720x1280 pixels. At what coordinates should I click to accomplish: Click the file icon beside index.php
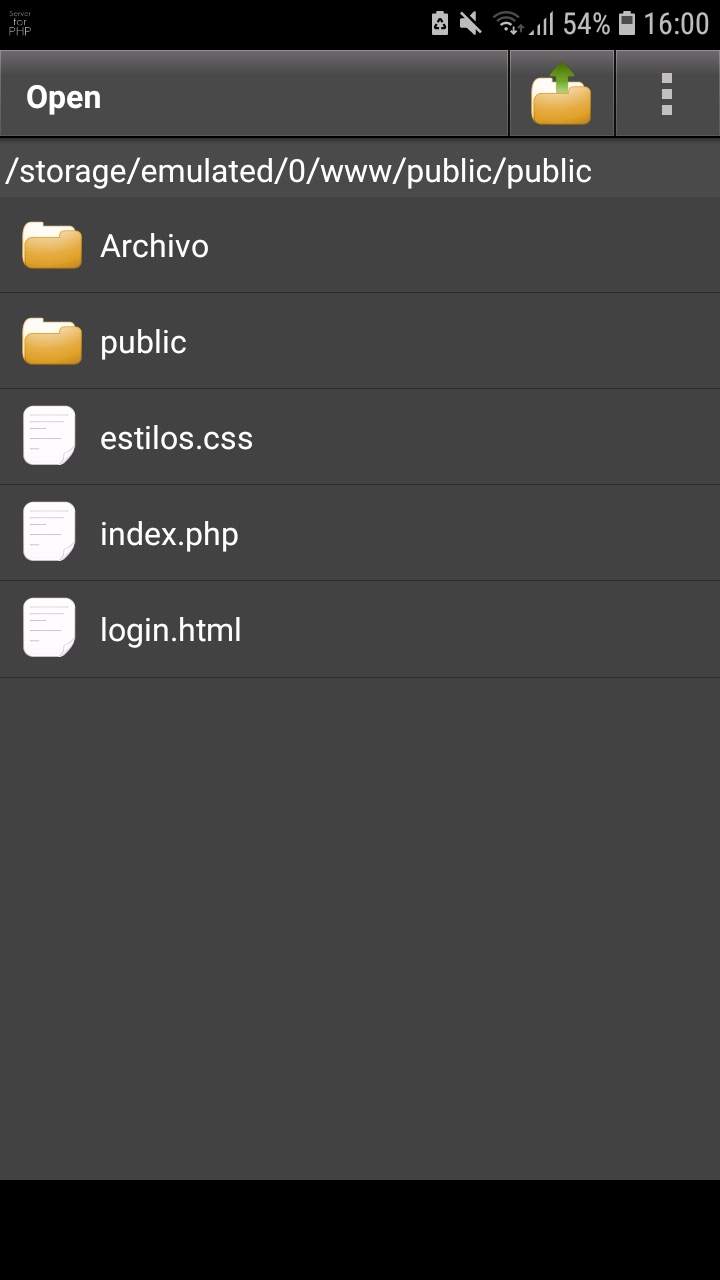point(48,531)
